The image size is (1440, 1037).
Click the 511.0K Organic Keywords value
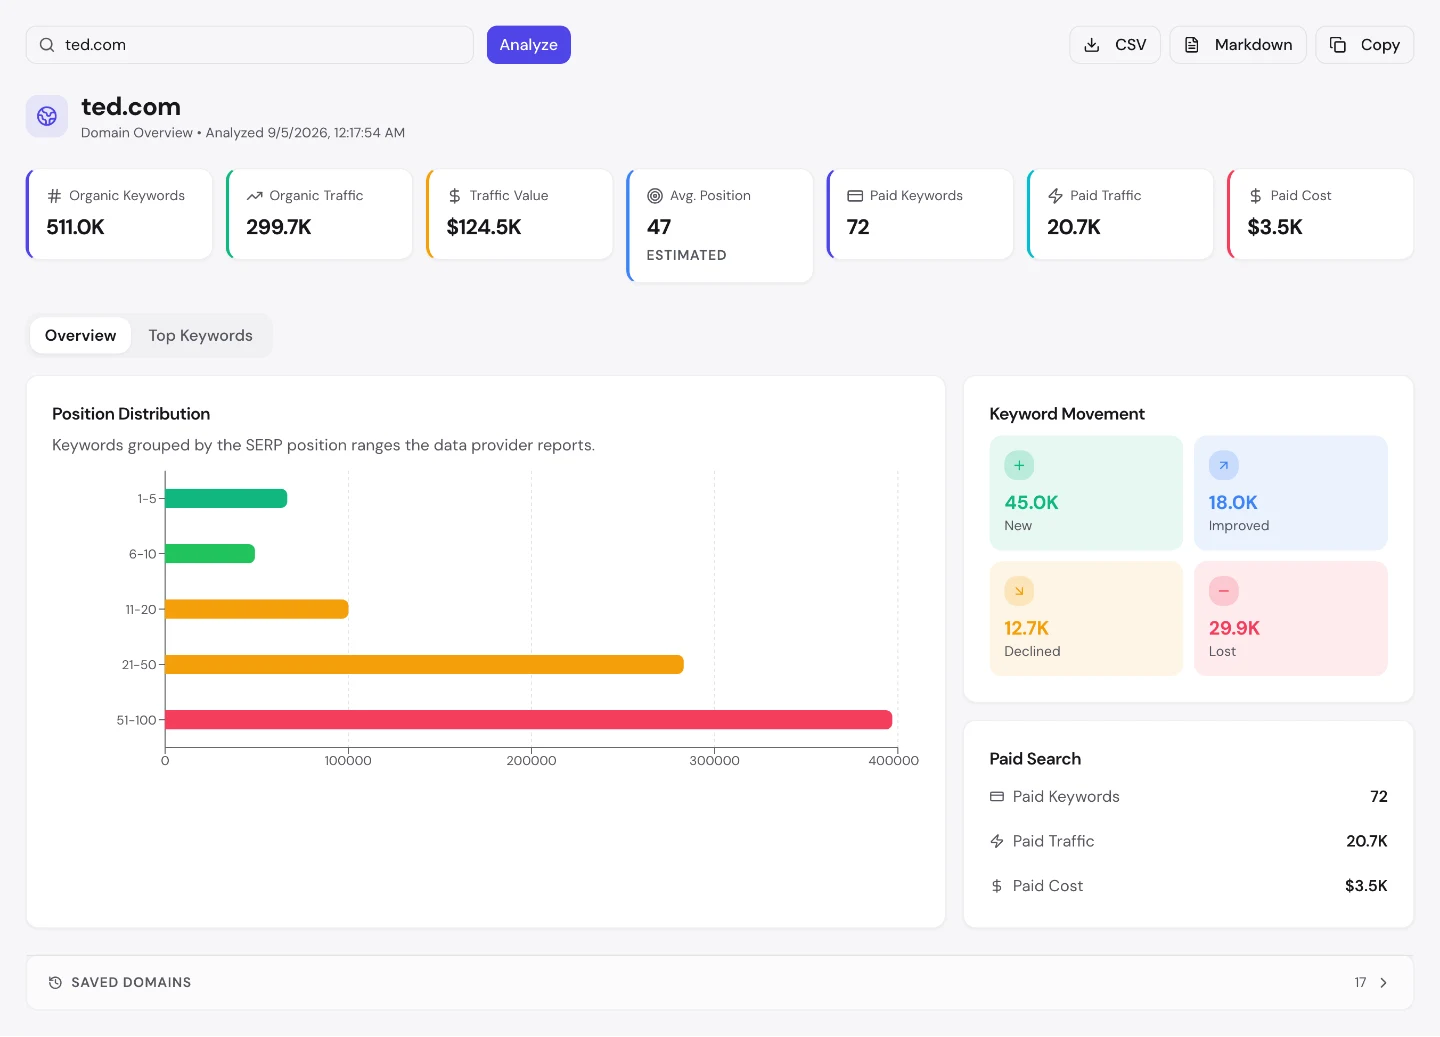pyautogui.click(x=76, y=227)
